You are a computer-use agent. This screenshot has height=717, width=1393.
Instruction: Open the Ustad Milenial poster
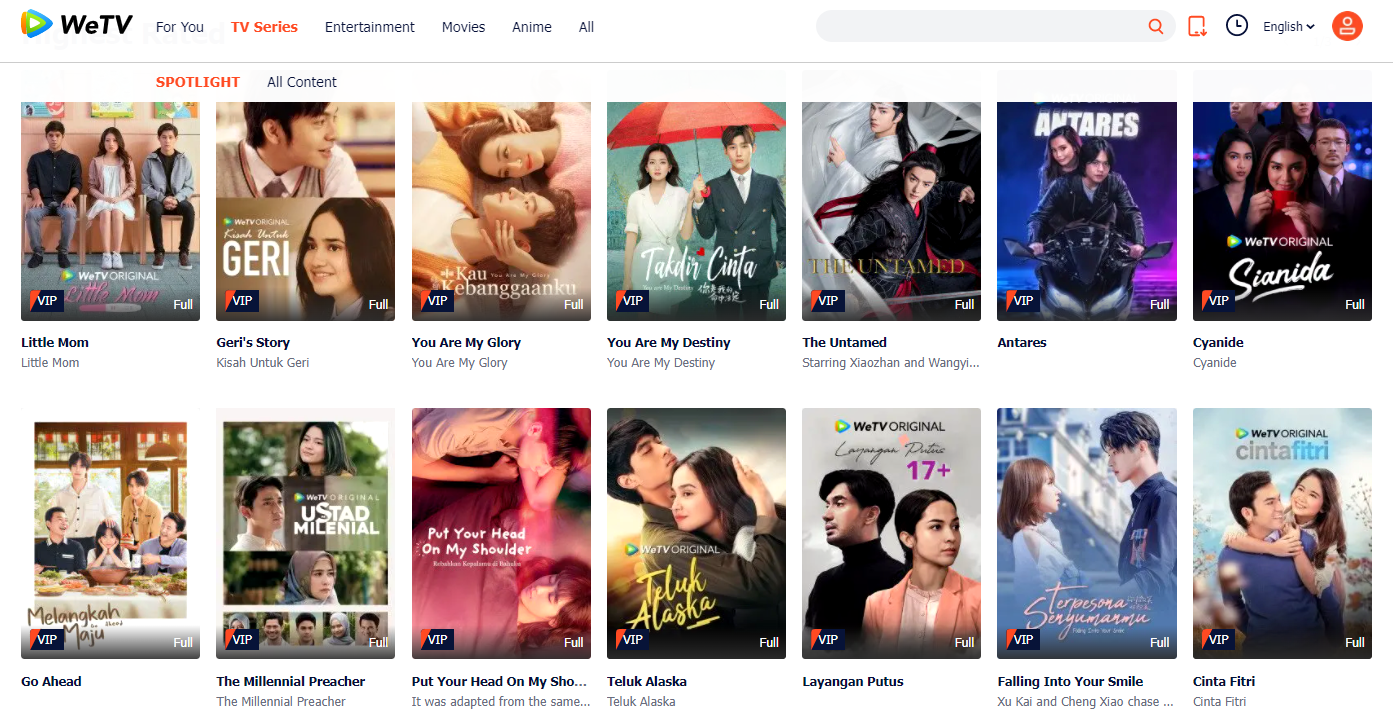pyautogui.click(x=305, y=533)
